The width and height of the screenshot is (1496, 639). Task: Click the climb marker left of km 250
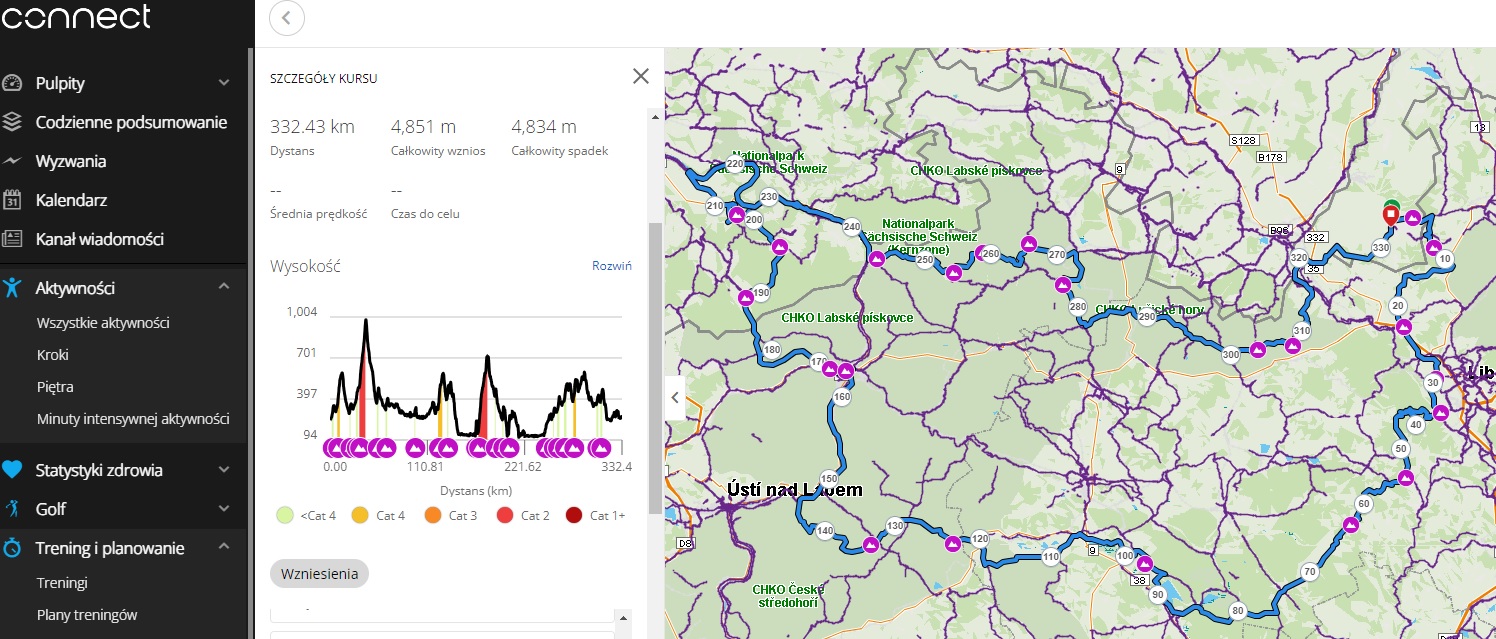[876, 259]
